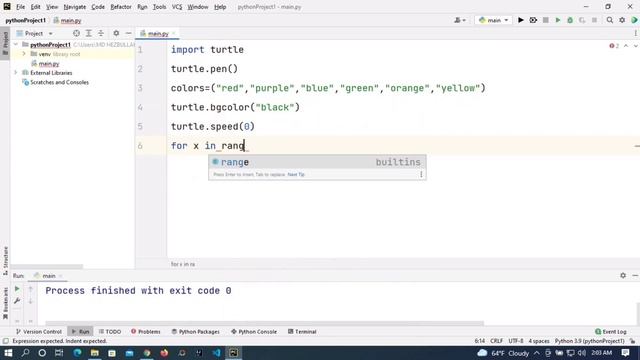This screenshot has height=360, width=640.
Task: Open the main run configuration dropdown
Action: tap(493, 20)
